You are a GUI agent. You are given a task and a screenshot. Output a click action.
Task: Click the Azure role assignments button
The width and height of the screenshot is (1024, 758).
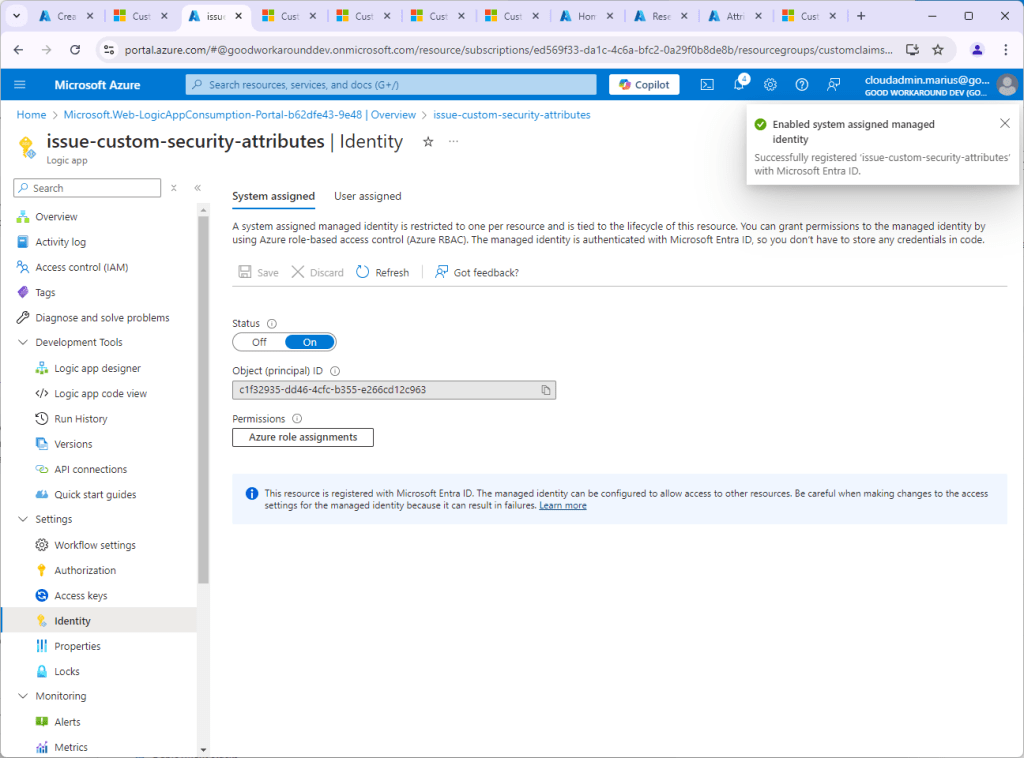click(303, 437)
